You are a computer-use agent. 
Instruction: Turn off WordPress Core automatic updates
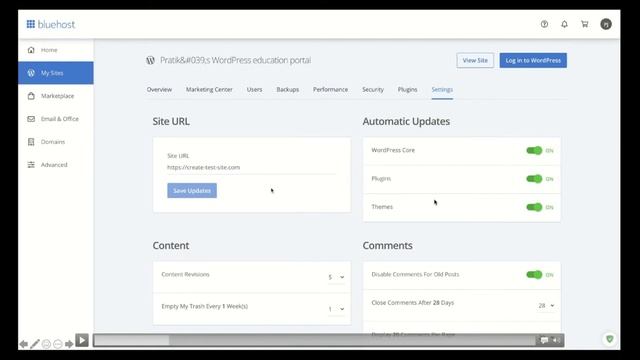534,151
